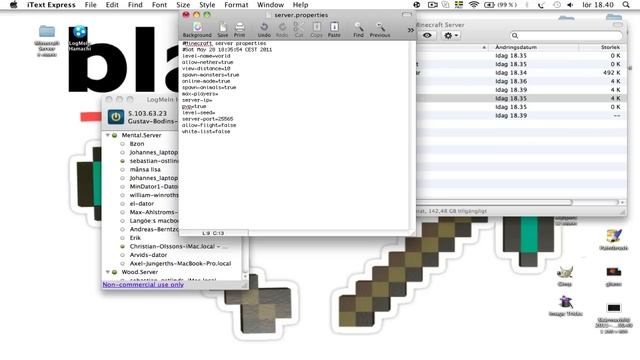Image resolution: width=640 pixels, height=360 pixels.
Task: Click the Wi-Fi status icon
Action: [473, 5]
